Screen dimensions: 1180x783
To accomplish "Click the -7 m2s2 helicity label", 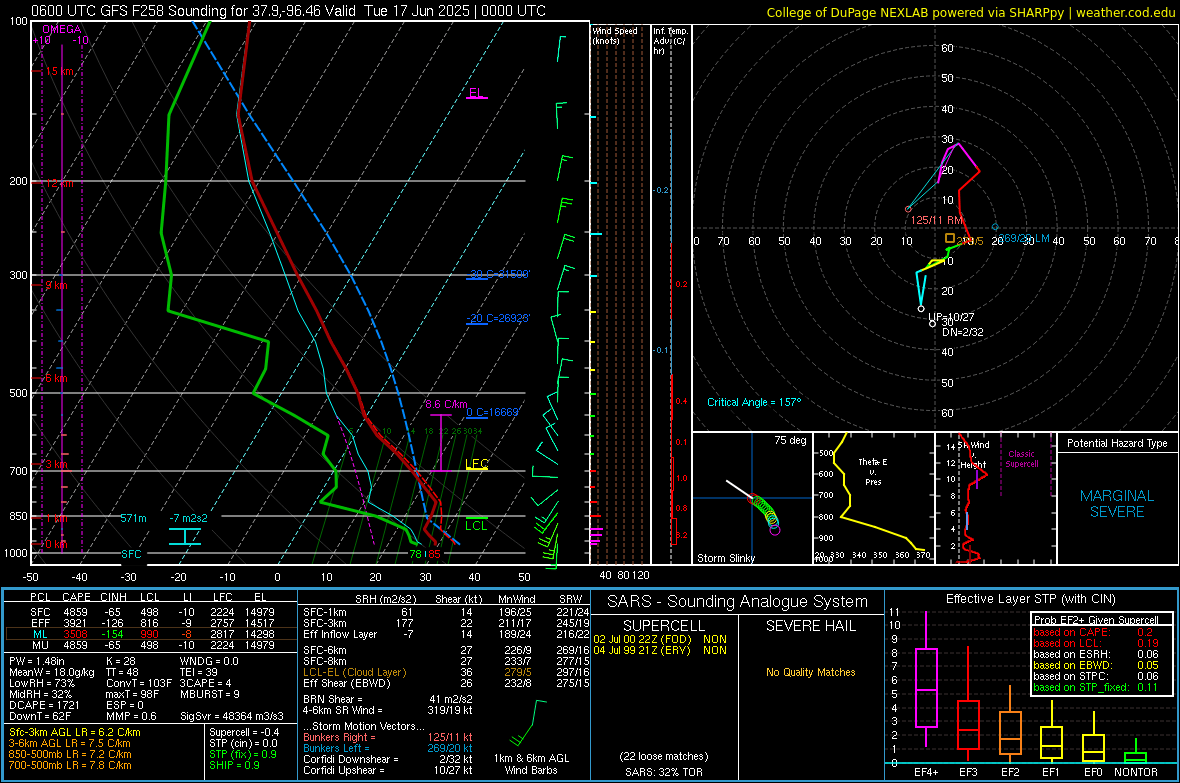I will tap(188, 518).
